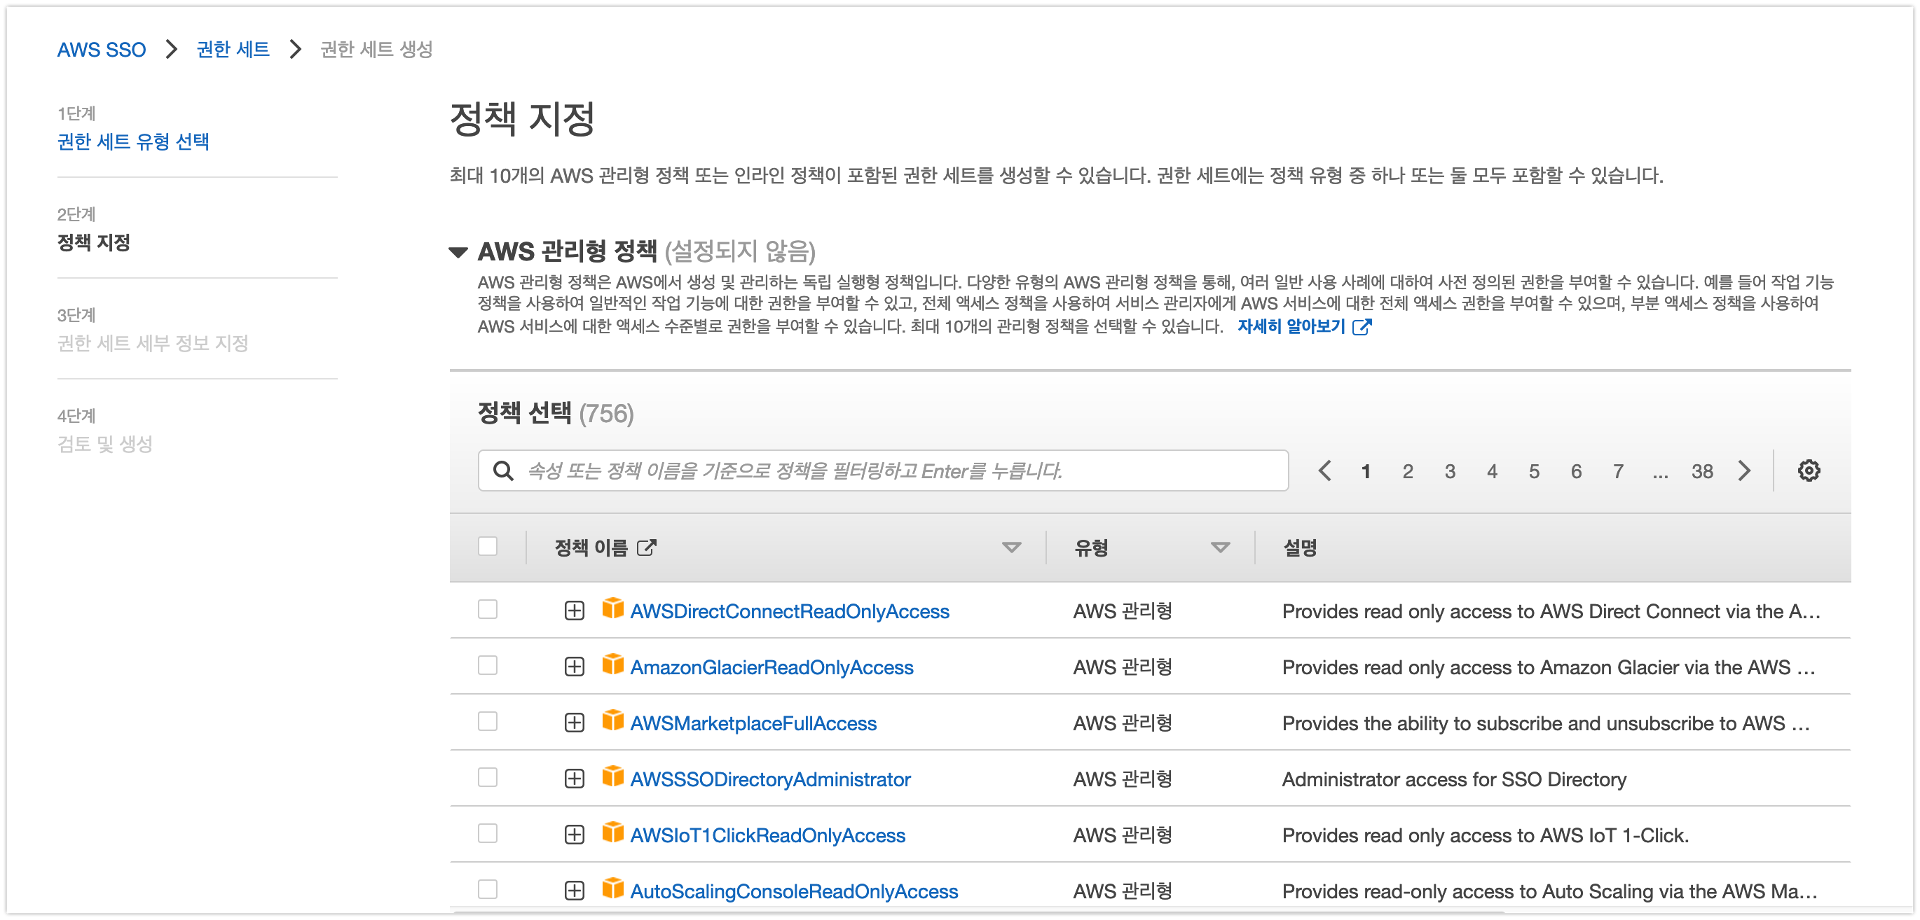
Task: Click the 정책 선택 (756) heading
Action: (x=556, y=413)
